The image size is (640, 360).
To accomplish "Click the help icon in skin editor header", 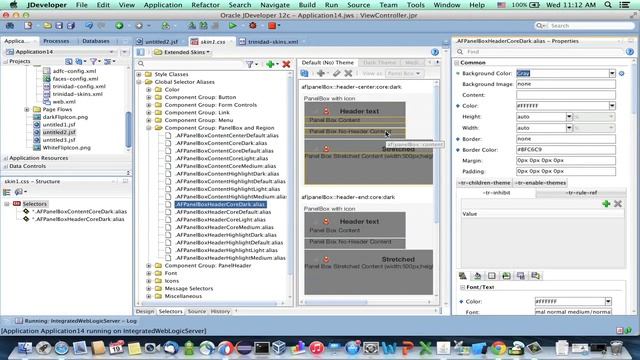I will [x=435, y=52].
